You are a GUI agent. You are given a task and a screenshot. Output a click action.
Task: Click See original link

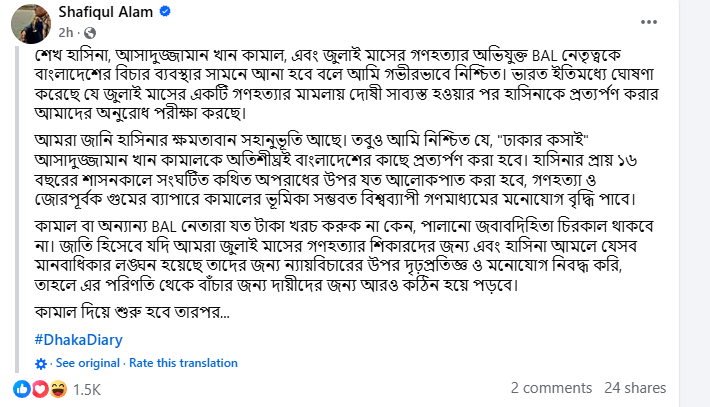pyautogui.click(x=88, y=362)
